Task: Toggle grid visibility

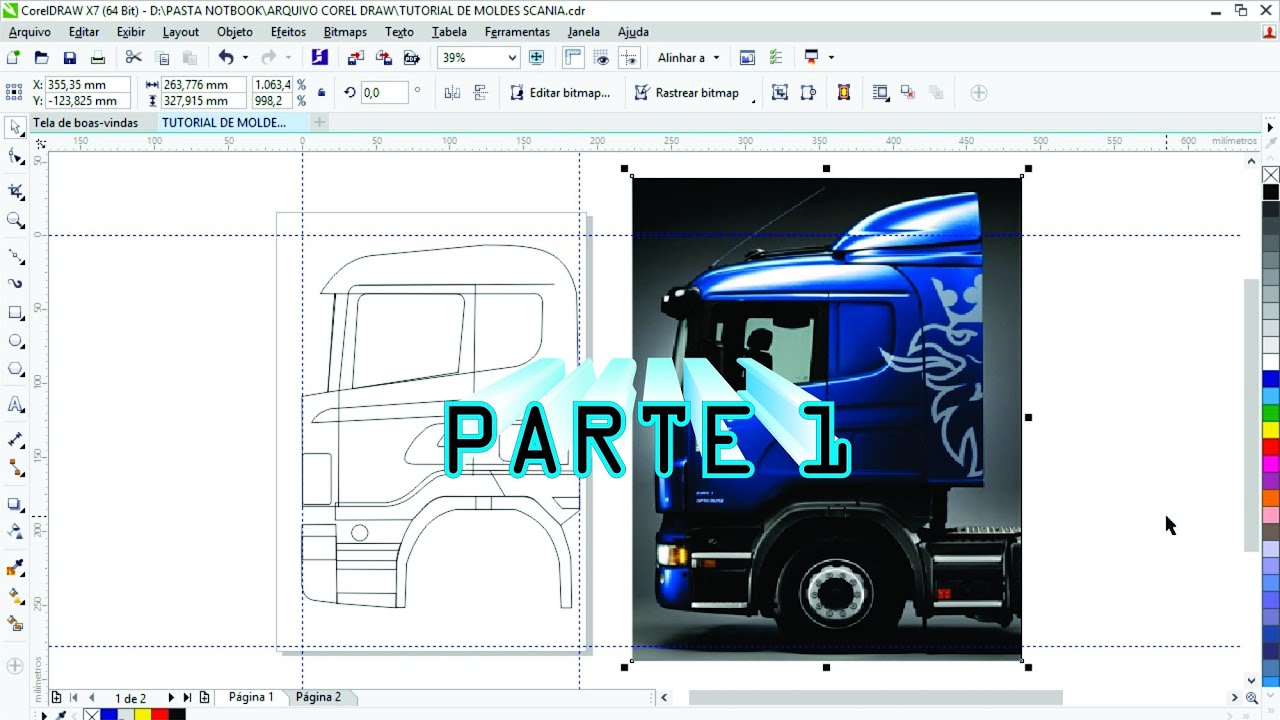Action: tap(601, 58)
